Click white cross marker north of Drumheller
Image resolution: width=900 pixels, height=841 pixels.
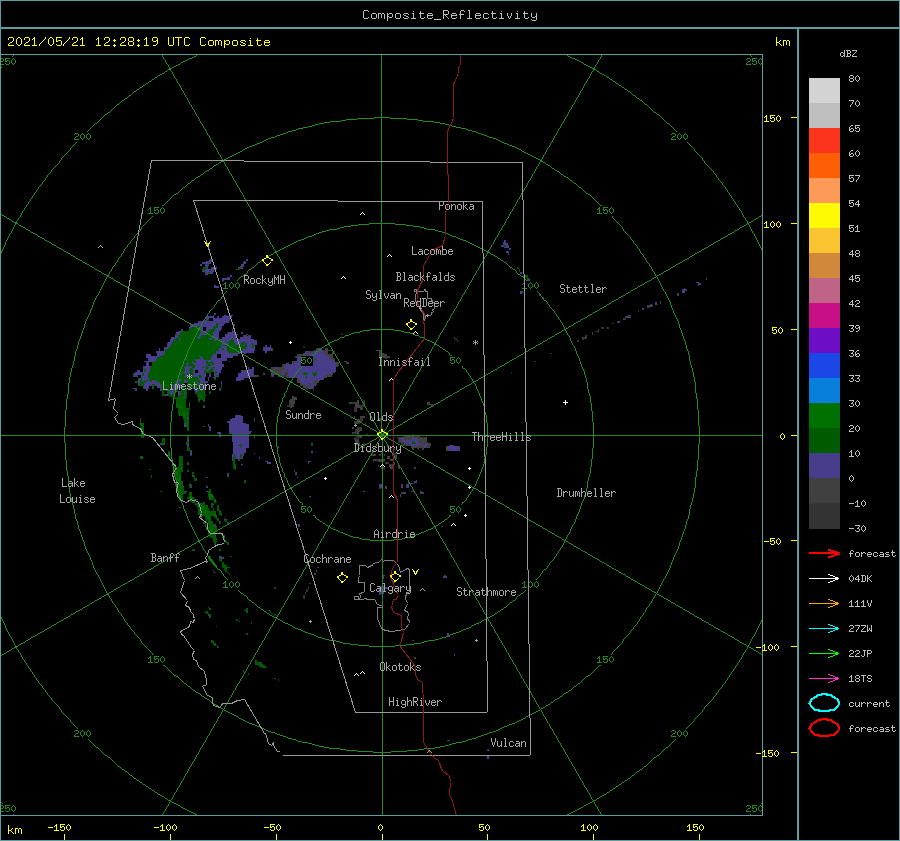tap(565, 402)
